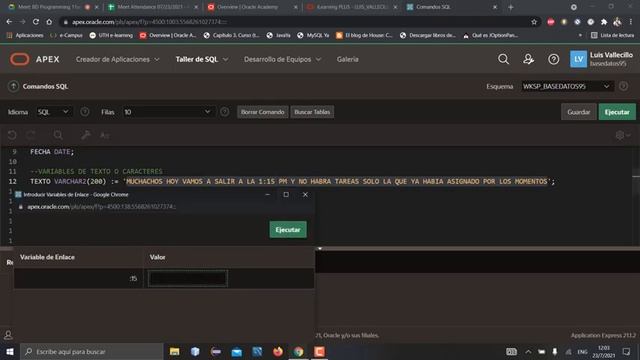
Task: Click code line 9 FECHA DATE
Action: pos(52,152)
